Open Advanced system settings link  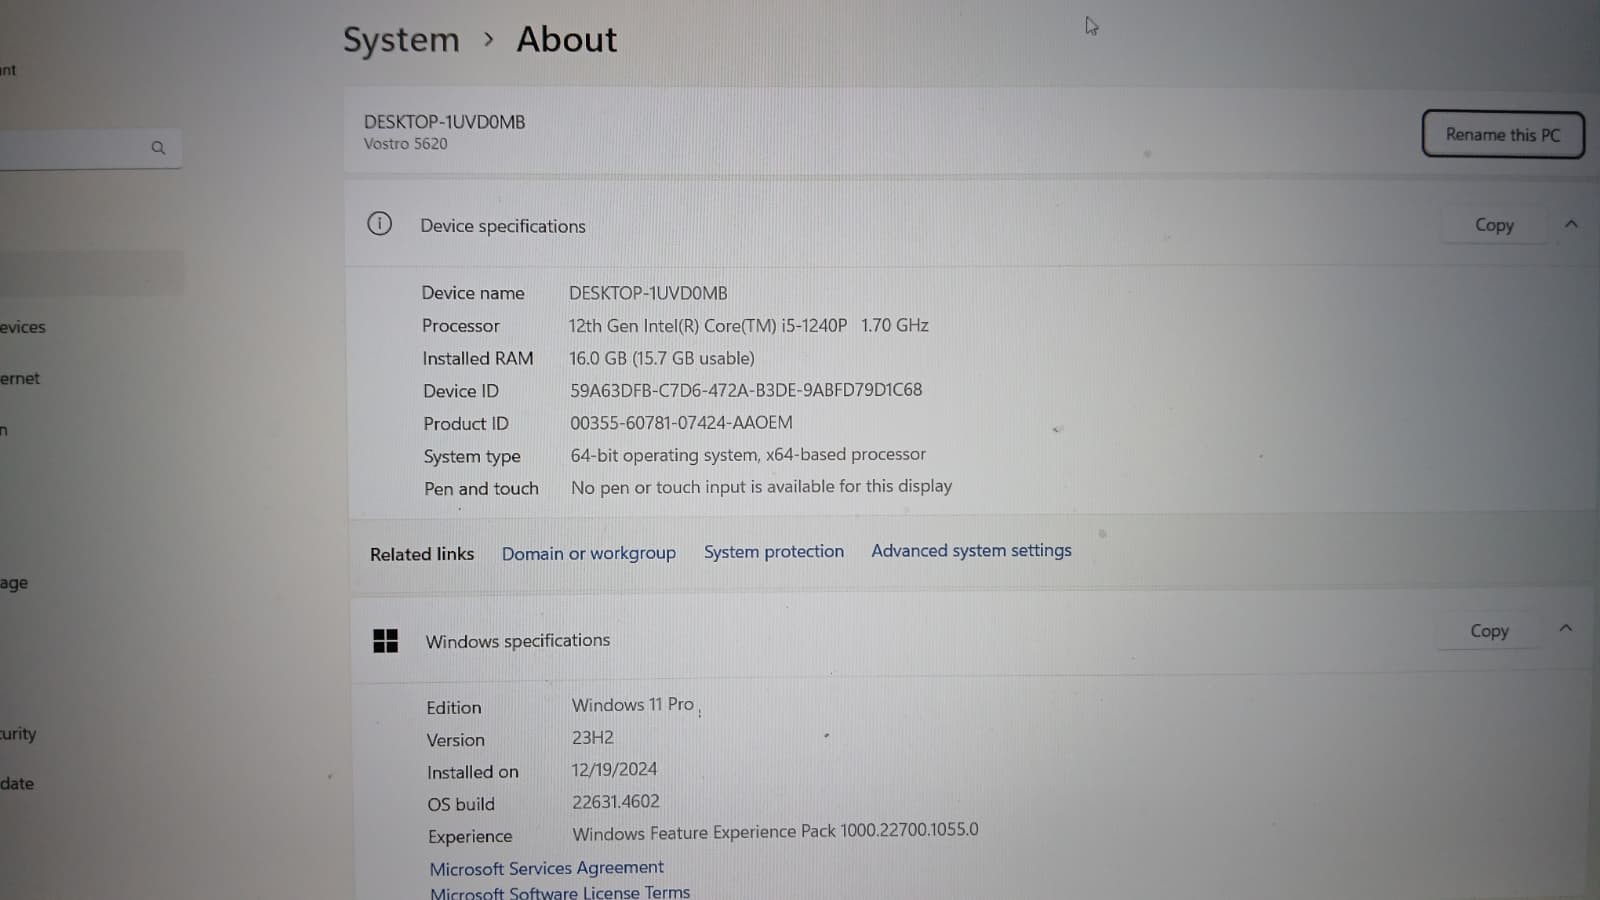971,550
